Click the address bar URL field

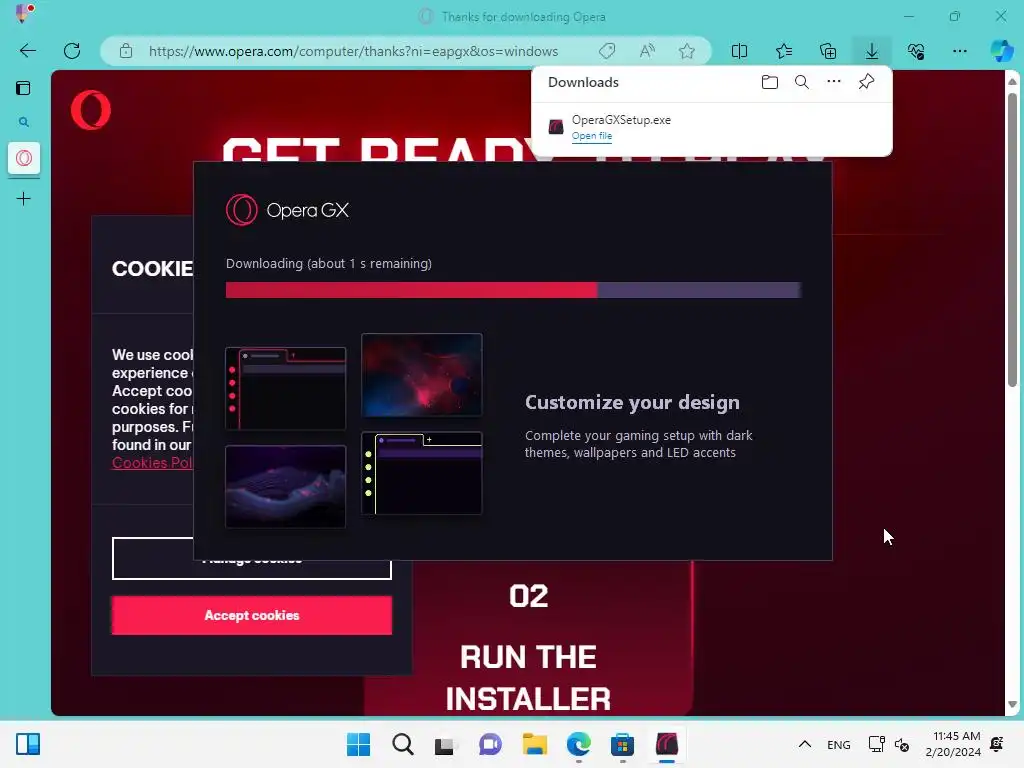tap(353, 51)
